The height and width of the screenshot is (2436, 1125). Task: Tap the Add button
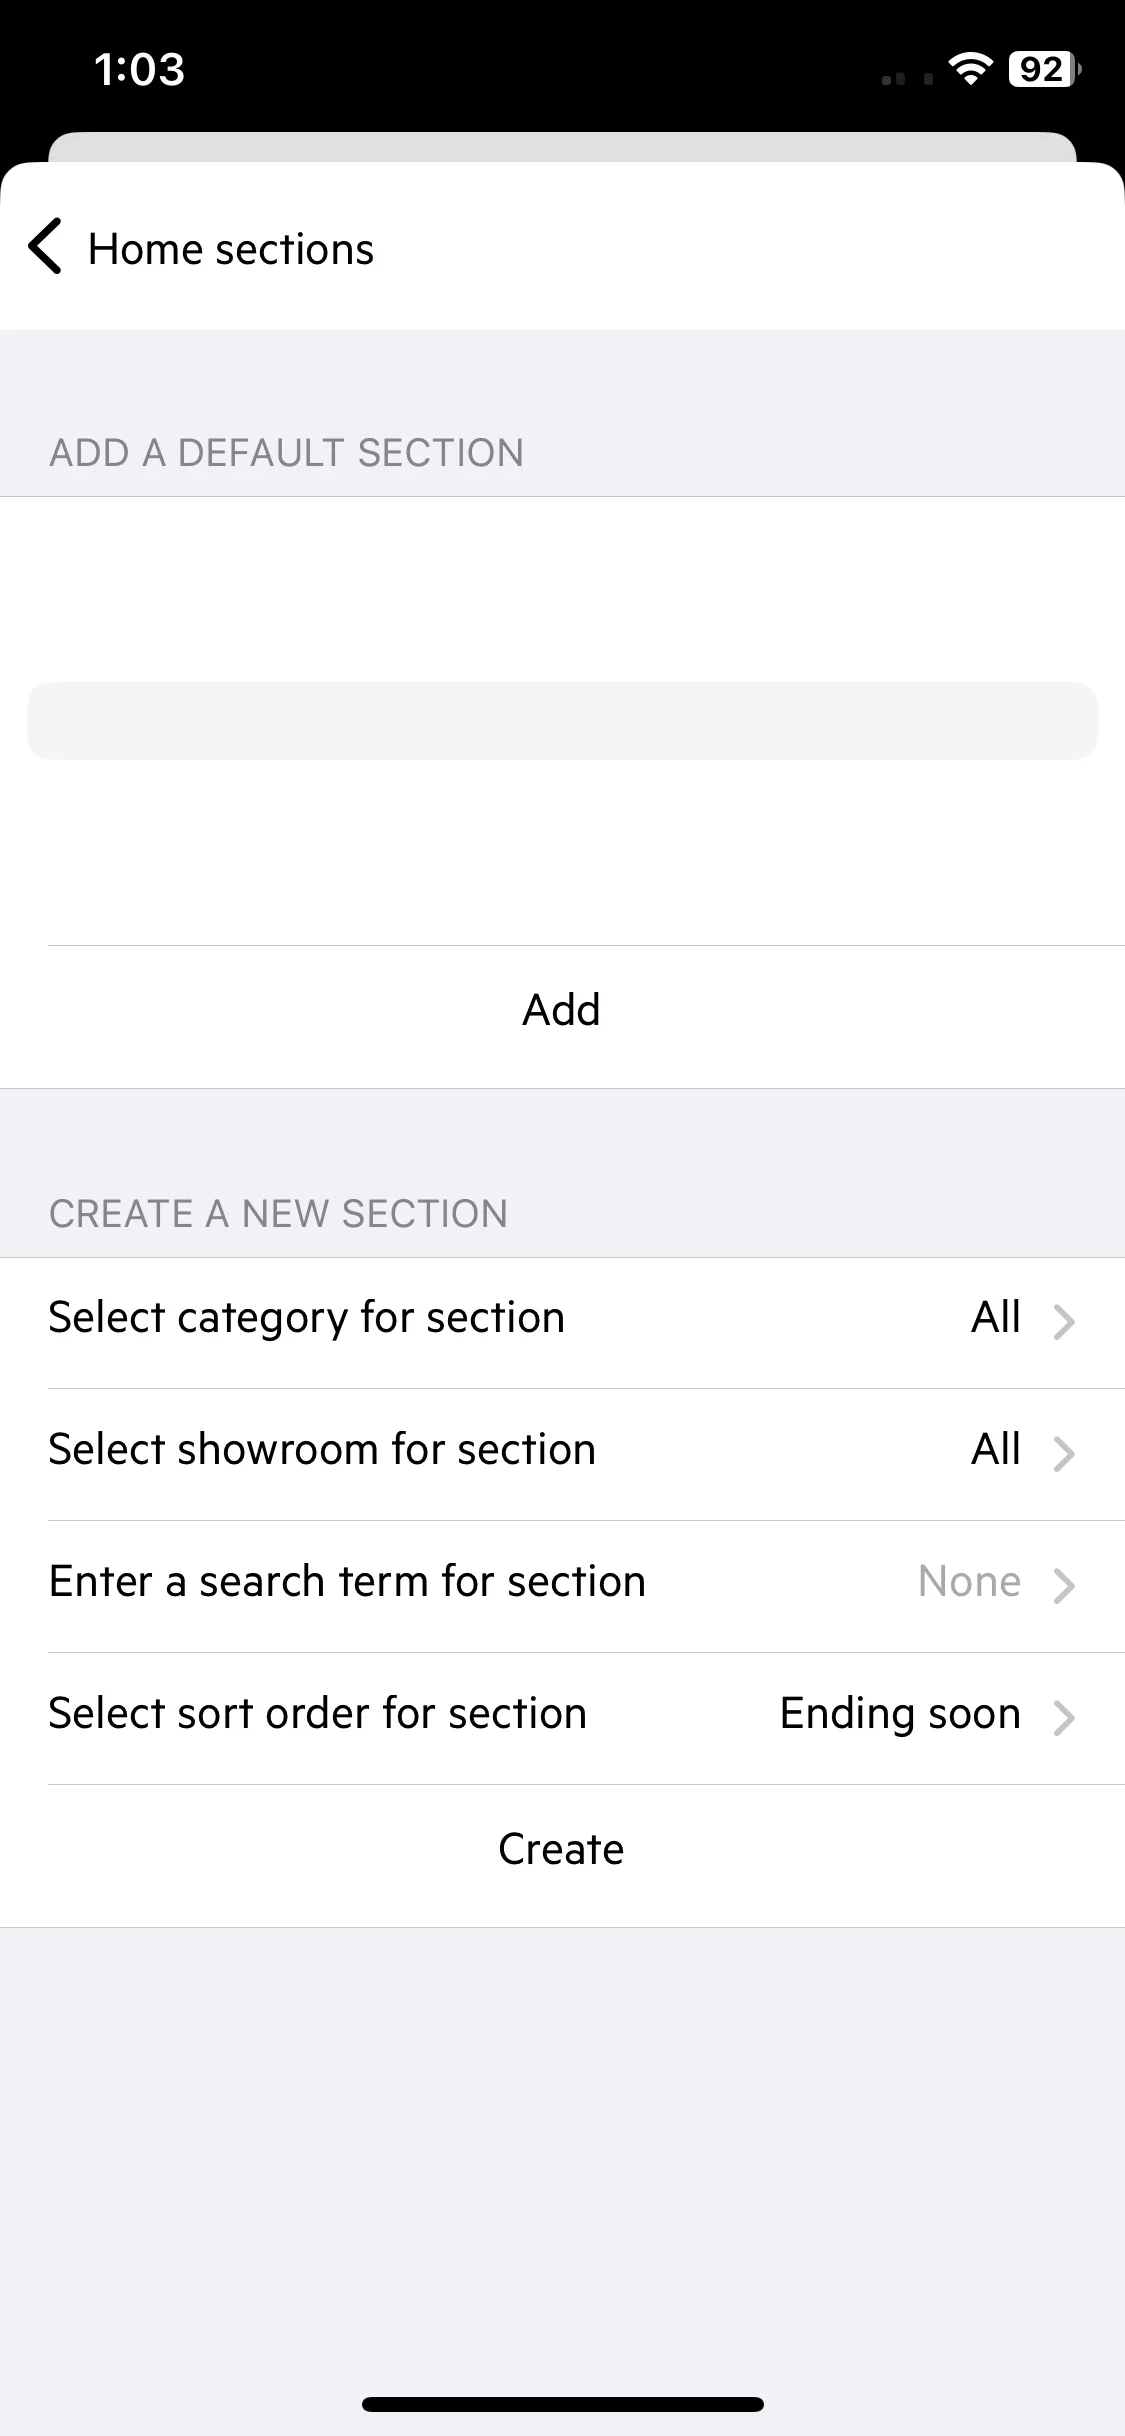pos(562,1010)
